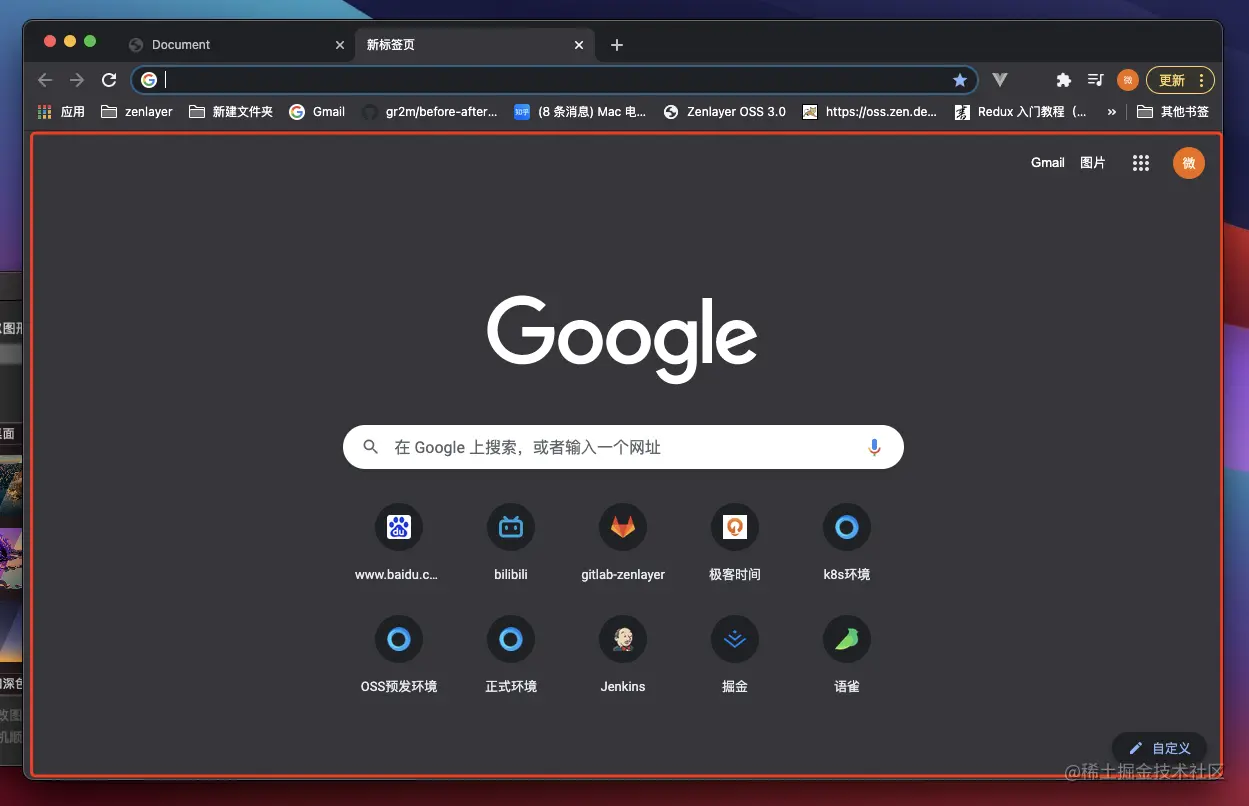Switch to the Document tab
The width and height of the screenshot is (1249, 806).
[236, 45]
